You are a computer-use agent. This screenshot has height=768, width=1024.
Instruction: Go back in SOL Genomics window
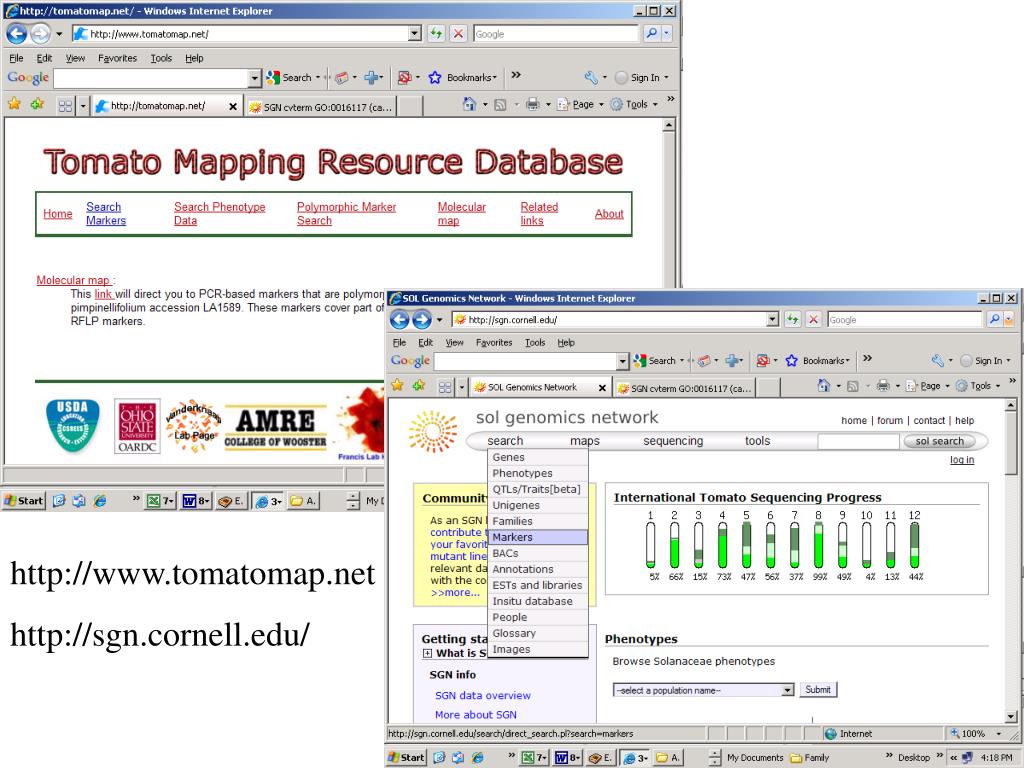pos(400,319)
